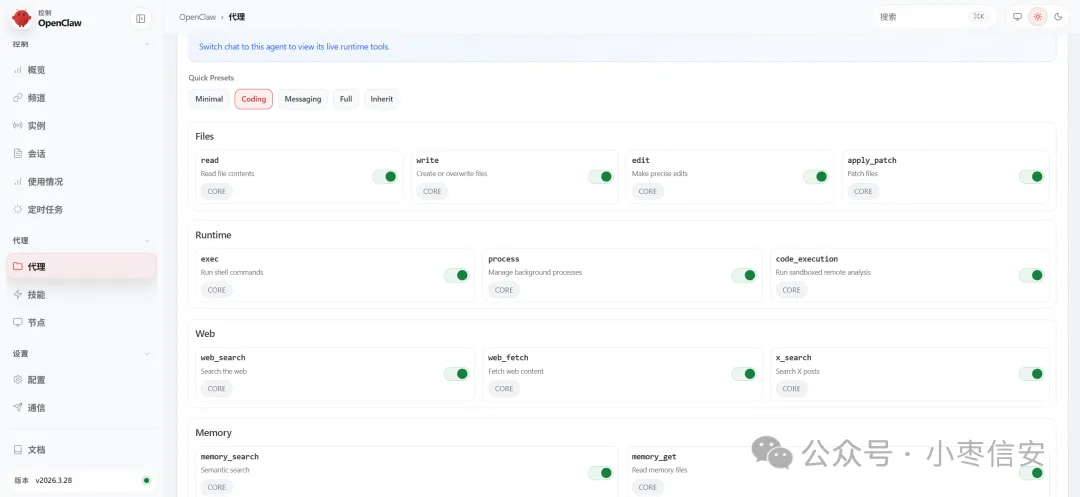Viewport: 1080px width, 497px height.
Task: Disable the exec tool switch
Action: [x=456, y=275]
